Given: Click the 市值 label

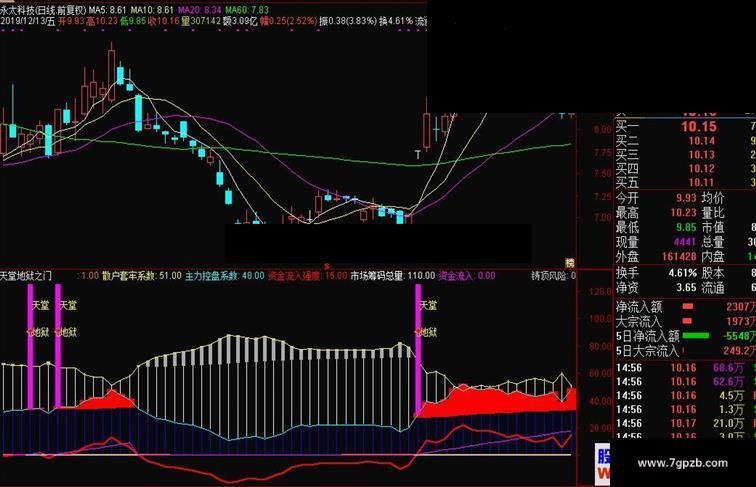Looking at the screenshot, I should (x=713, y=227).
